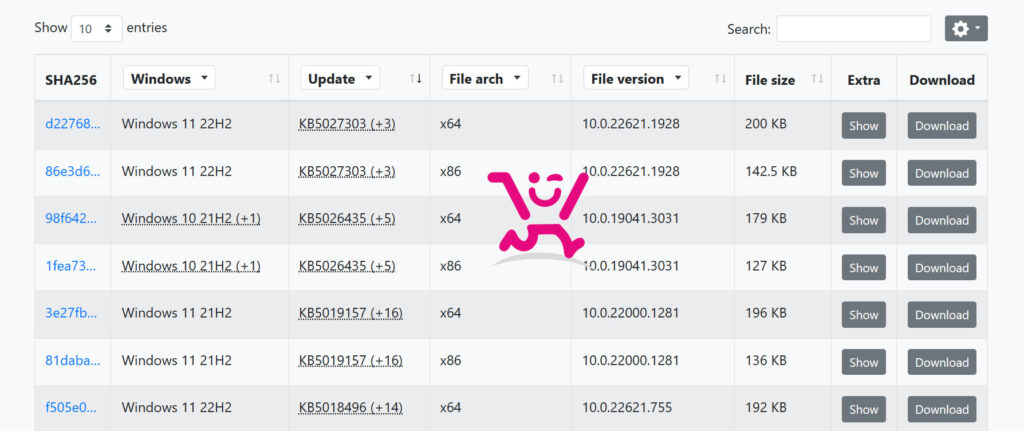Screen dimensions: 1024x431
Task: Sort by the Update column arrows
Action: pos(415,79)
